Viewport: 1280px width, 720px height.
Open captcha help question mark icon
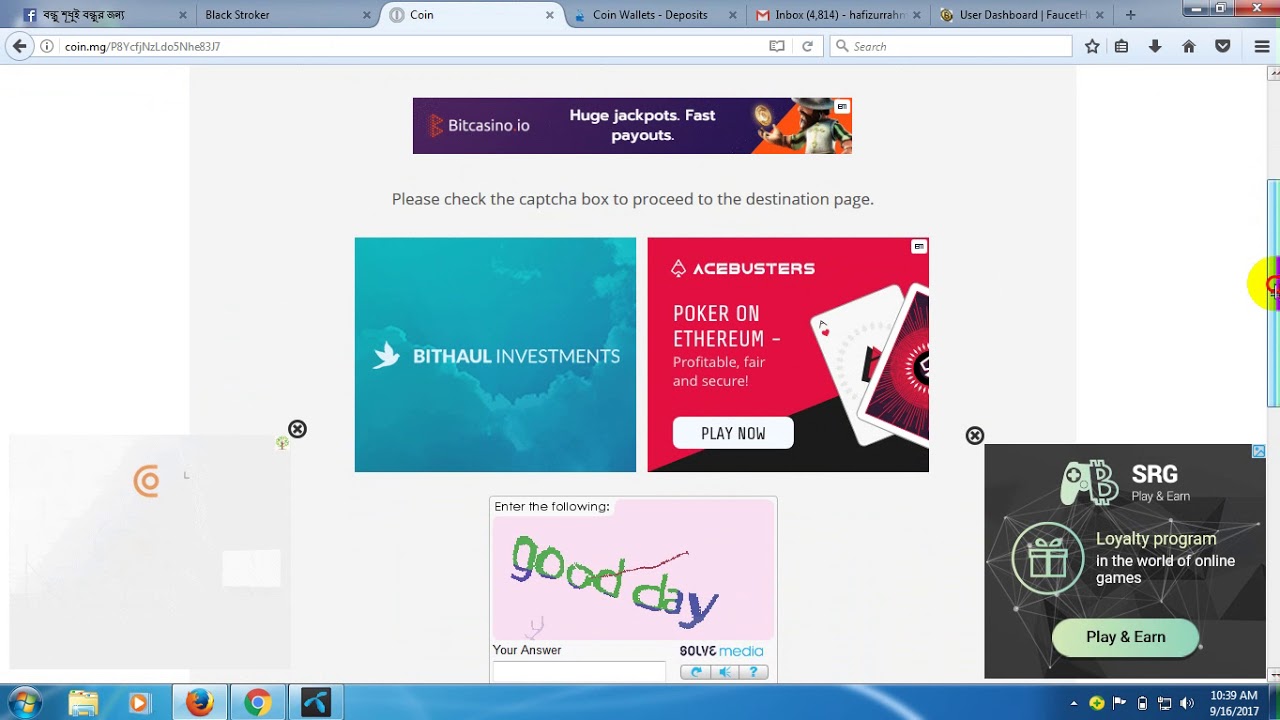click(753, 672)
